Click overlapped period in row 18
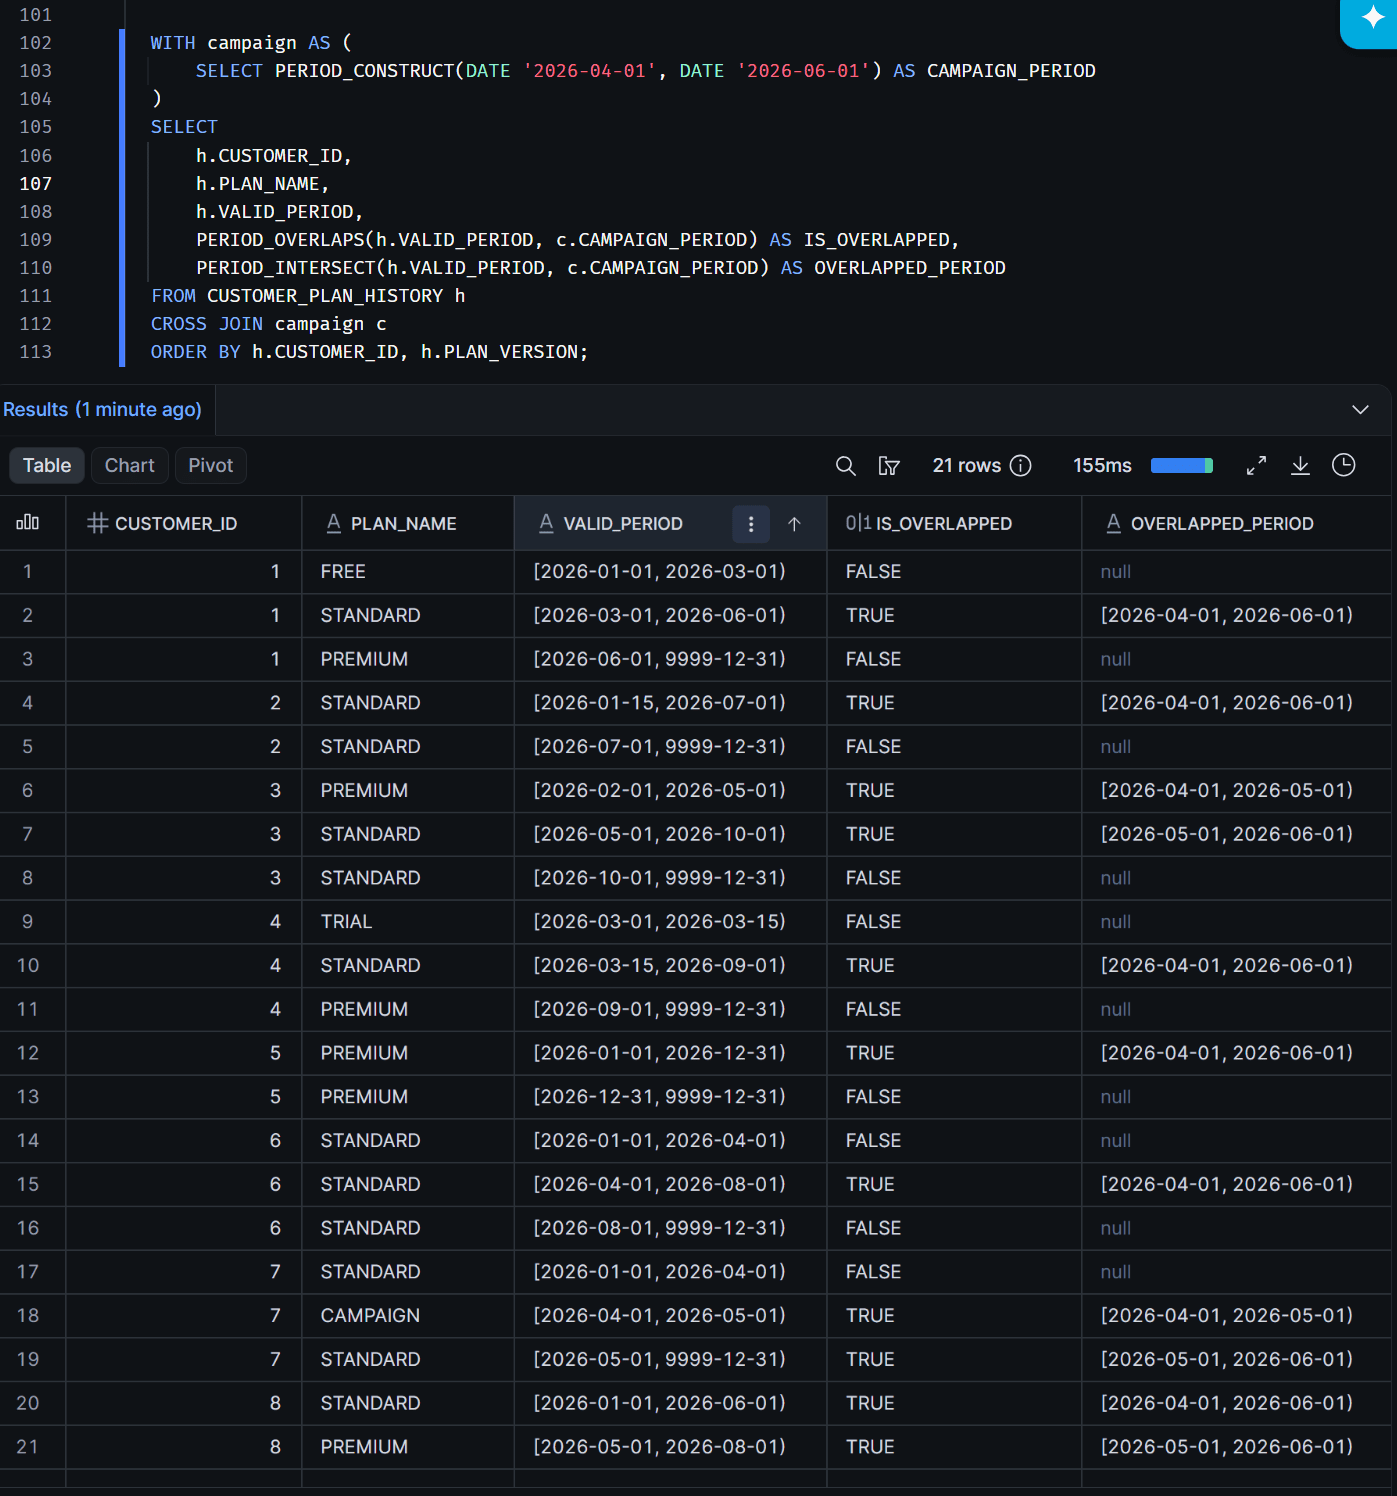1397x1496 pixels. tap(1227, 1316)
